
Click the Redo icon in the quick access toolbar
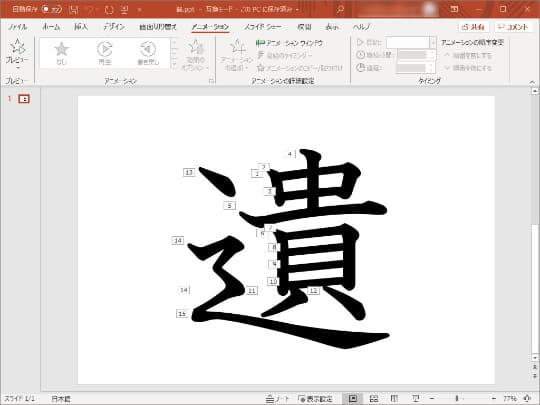109,10
